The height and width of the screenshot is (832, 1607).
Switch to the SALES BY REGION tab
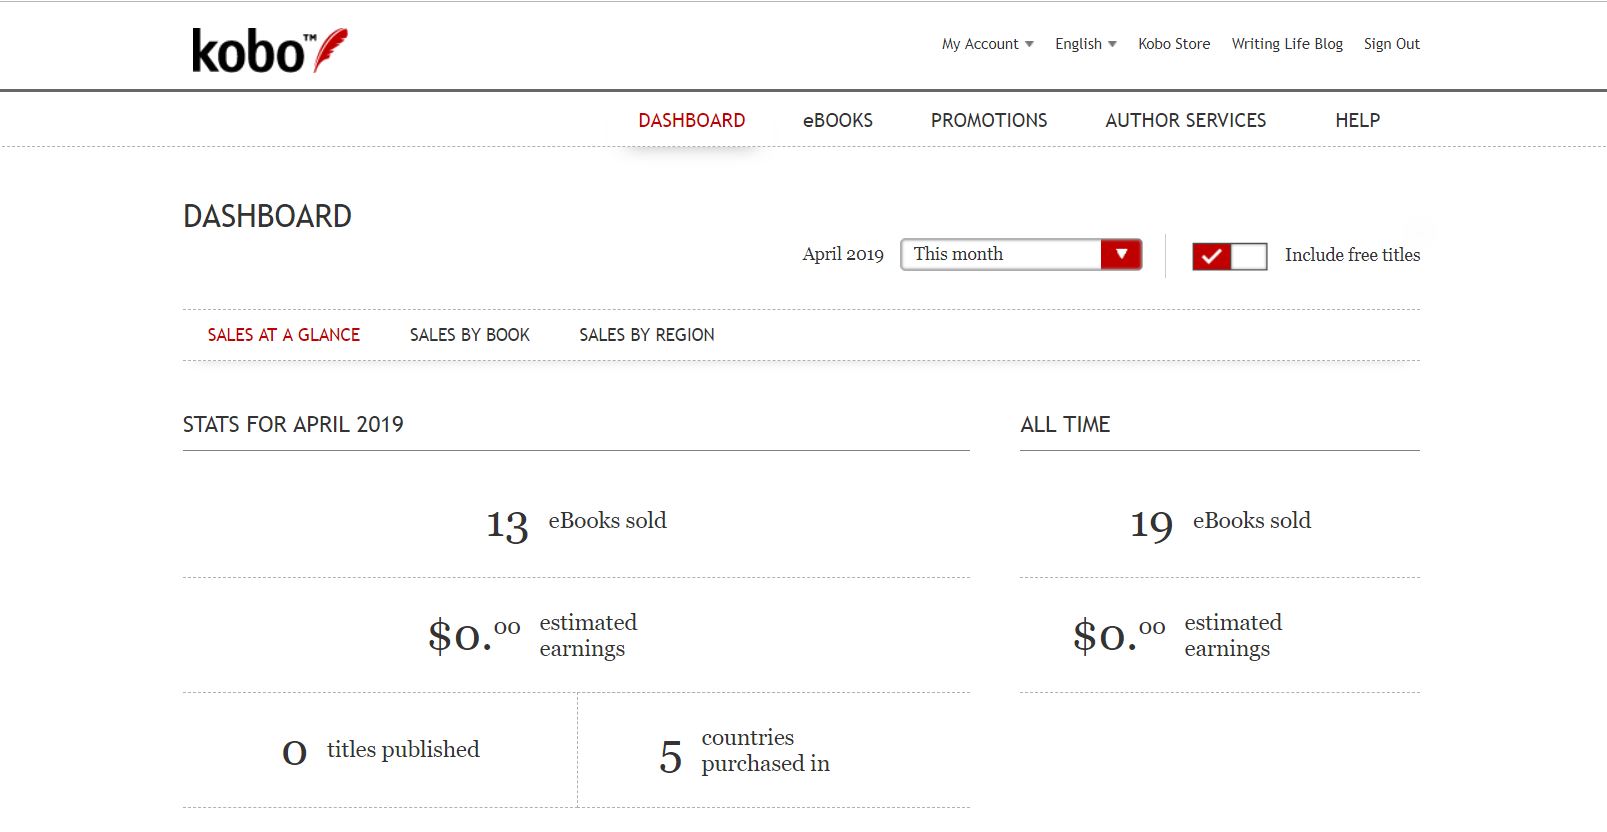pyautogui.click(x=647, y=335)
